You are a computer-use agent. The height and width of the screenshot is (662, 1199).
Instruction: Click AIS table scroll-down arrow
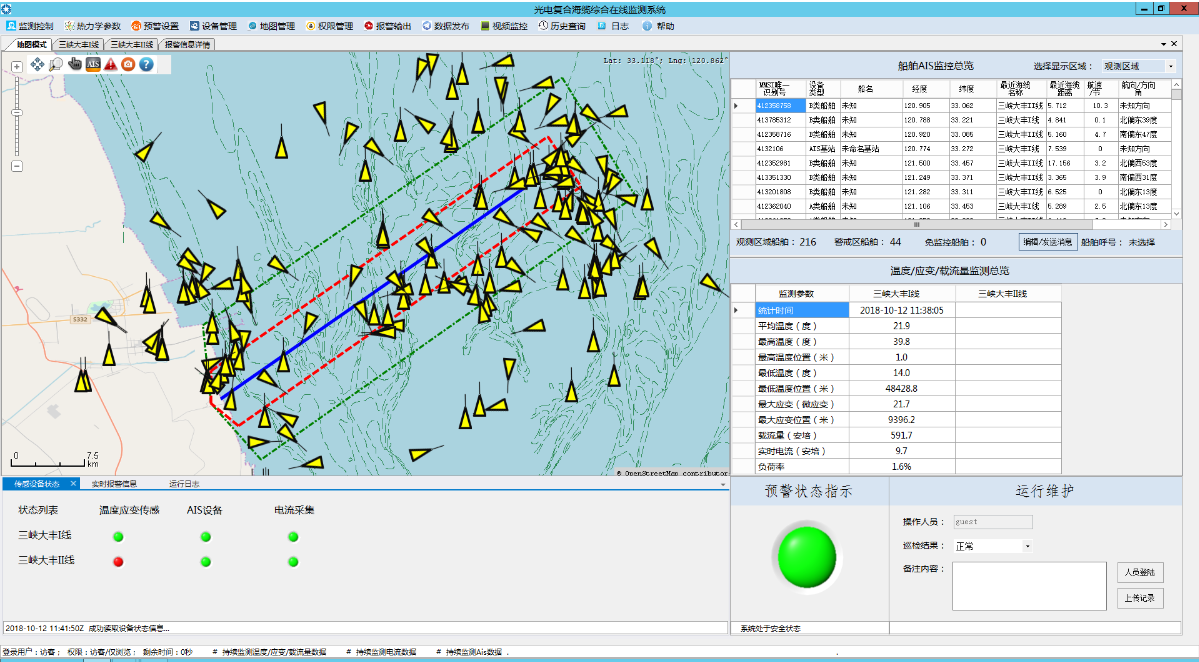1177,214
